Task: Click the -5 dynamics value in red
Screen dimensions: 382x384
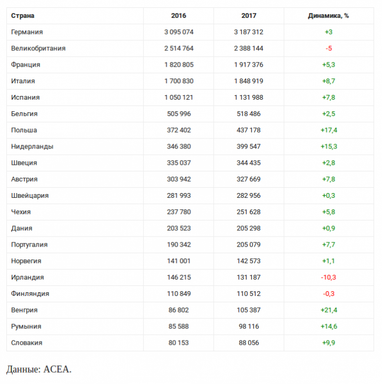Action: [x=329, y=48]
